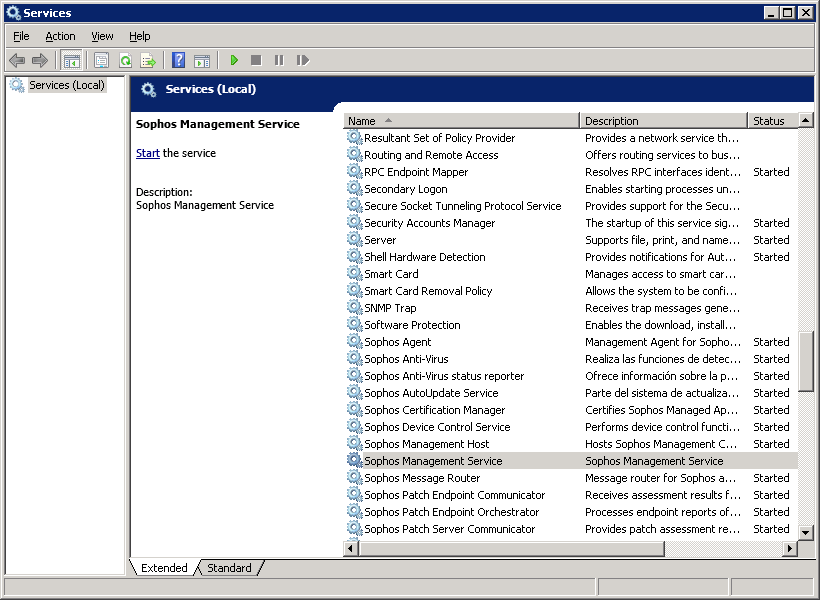The image size is (820, 600).
Task: Click the gear icon beside Sophos Management Service
Action: click(355, 460)
